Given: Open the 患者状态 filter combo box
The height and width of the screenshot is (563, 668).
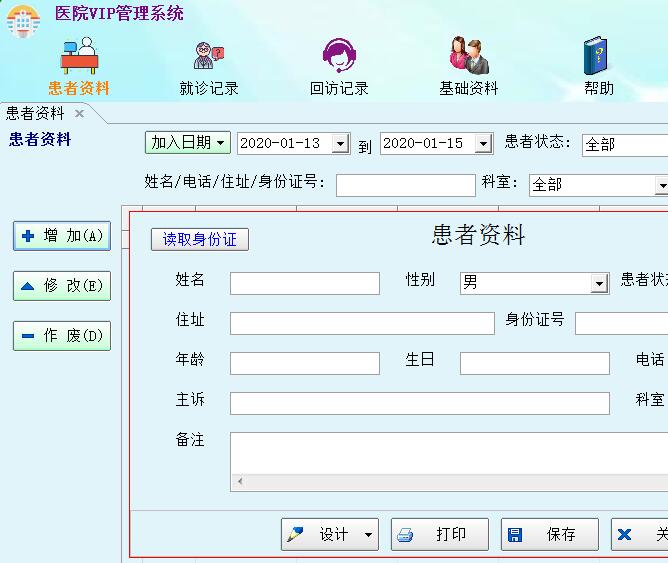Looking at the screenshot, I should [625, 145].
